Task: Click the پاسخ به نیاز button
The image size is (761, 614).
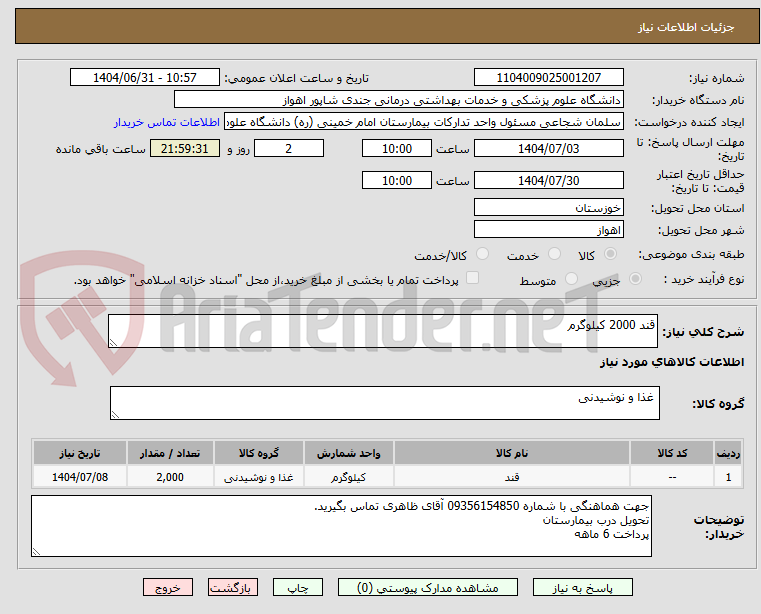Action: coord(582,587)
